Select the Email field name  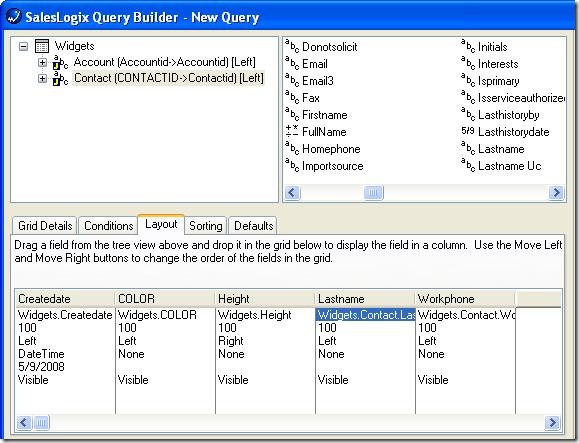(x=315, y=64)
